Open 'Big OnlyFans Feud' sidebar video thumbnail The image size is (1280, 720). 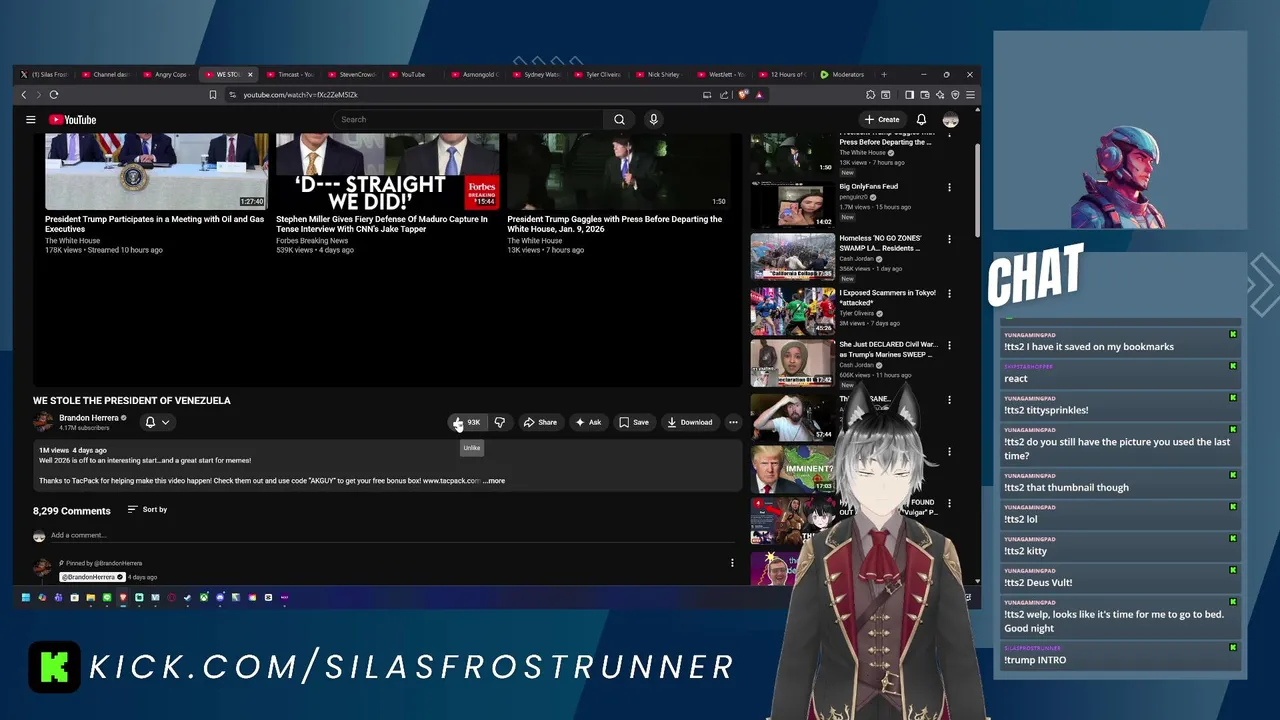[793, 204]
